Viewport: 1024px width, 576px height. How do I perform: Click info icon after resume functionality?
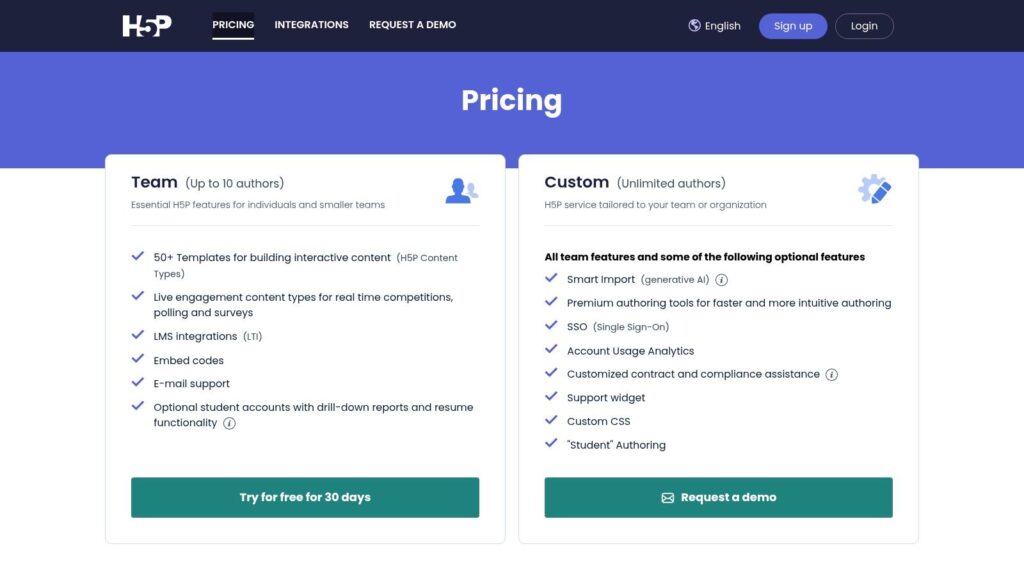229,423
